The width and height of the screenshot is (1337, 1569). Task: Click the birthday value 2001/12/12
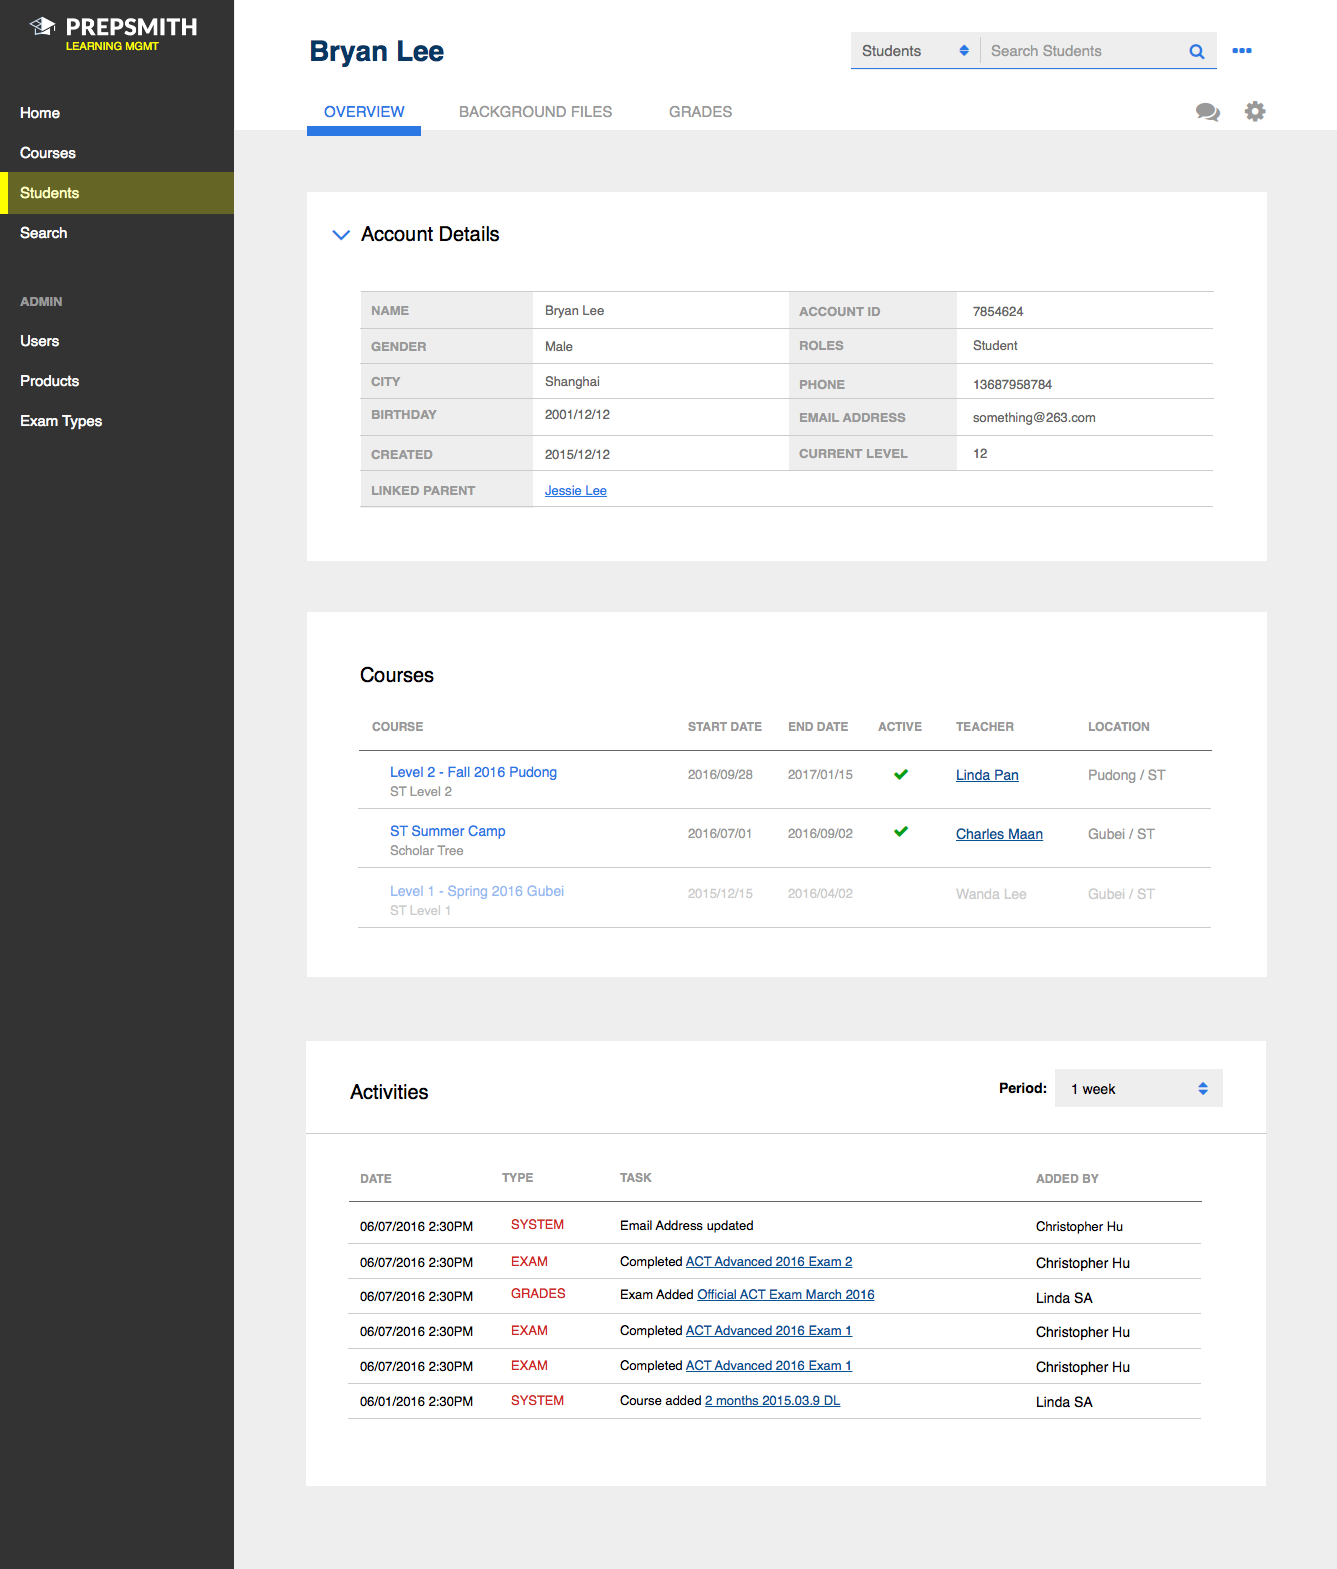tap(577, 414)
